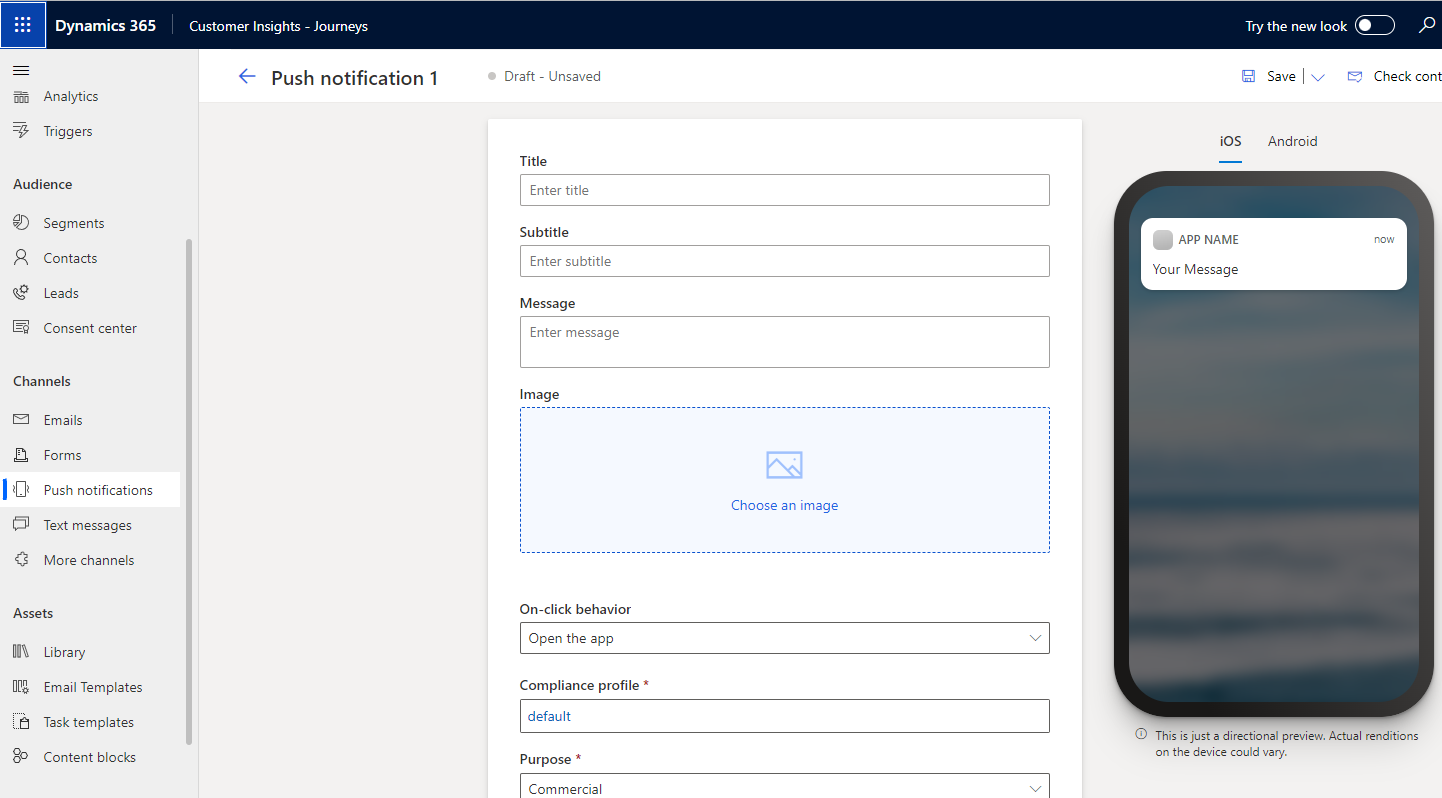Image resolution: width=1442 pixels, height=798 pixels.
Task: Click the Title input field
Action: click(x=784, y=190)
